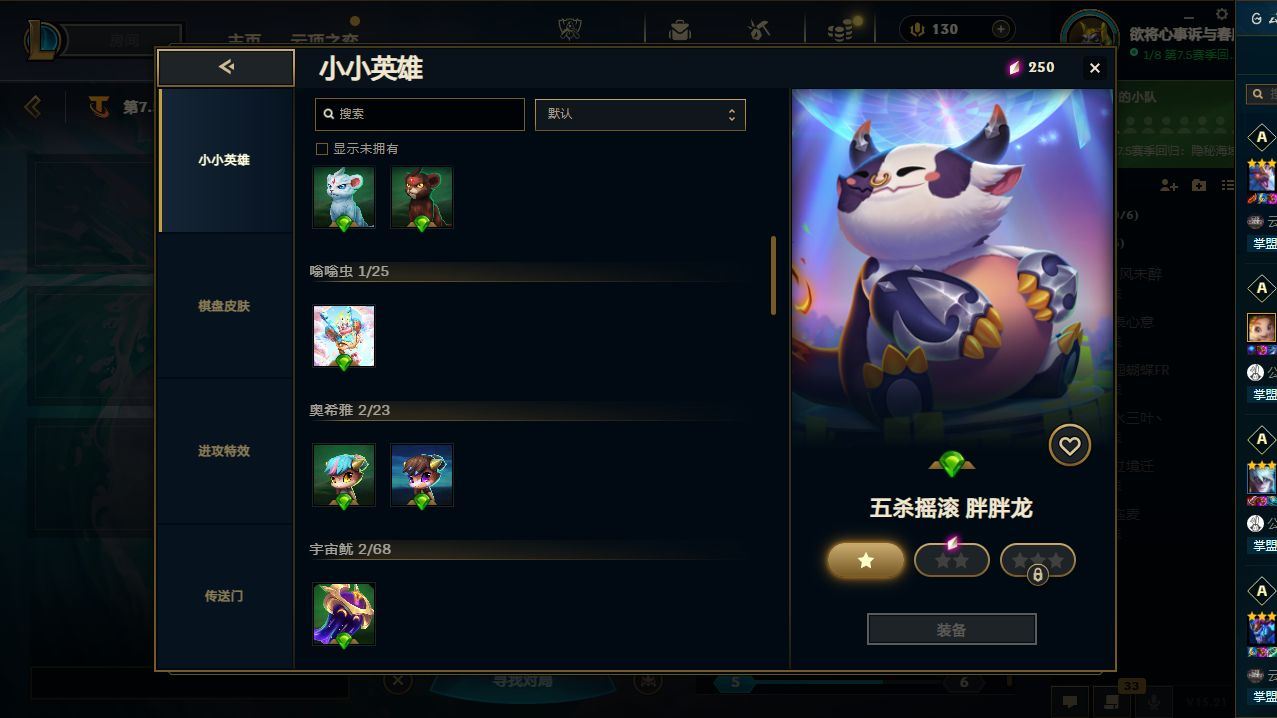This screenshot has height=718, width=1277.
Task: Switch to the 进攻特效 tab
Action: 224,451
